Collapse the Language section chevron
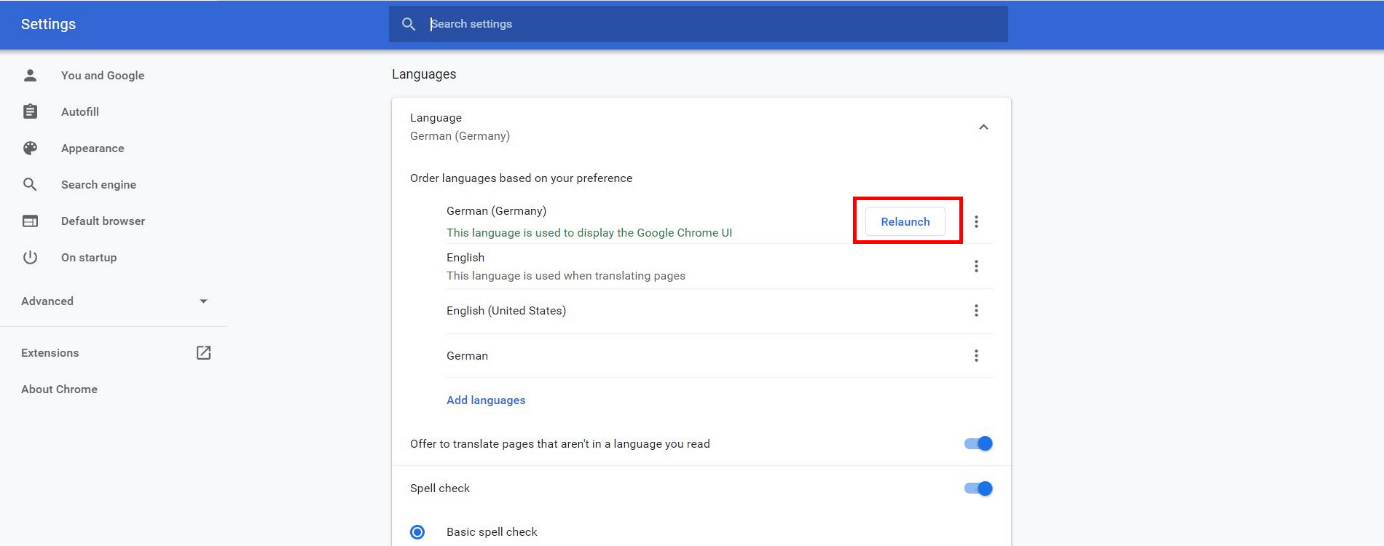This screenshot has width=1384, height=546. (983, 127)
